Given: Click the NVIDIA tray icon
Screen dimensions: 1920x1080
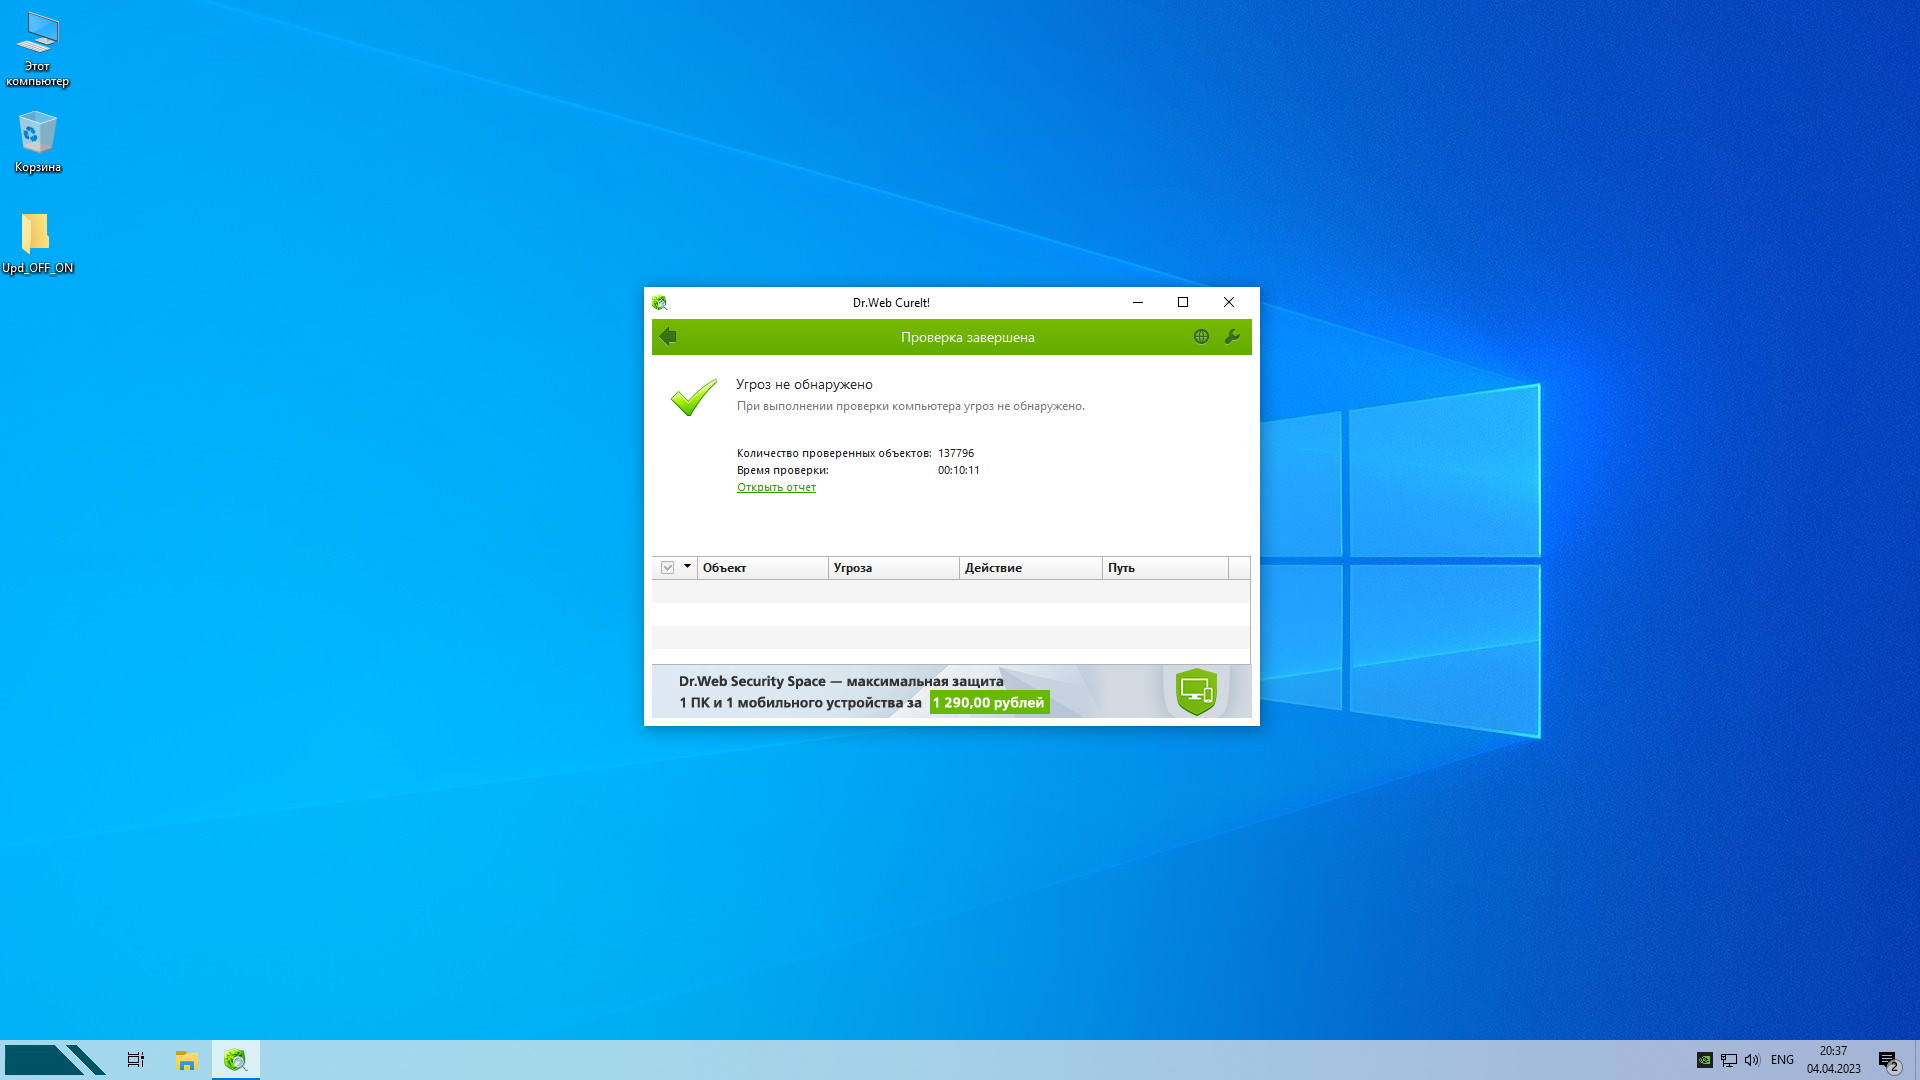Looking at the screenshot, I should 1705,1060.
